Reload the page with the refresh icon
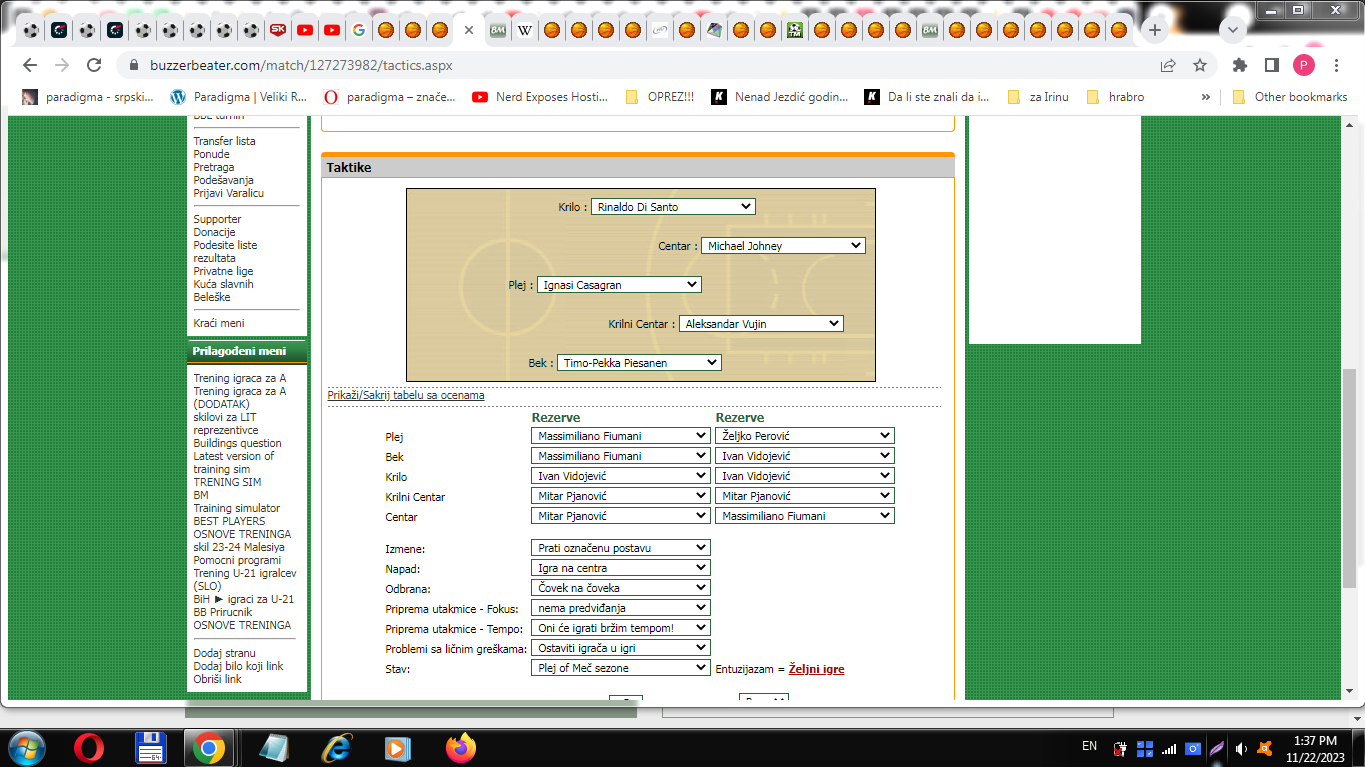The height and width of the screenshot is (767, 1365). (x=94, y=65)
